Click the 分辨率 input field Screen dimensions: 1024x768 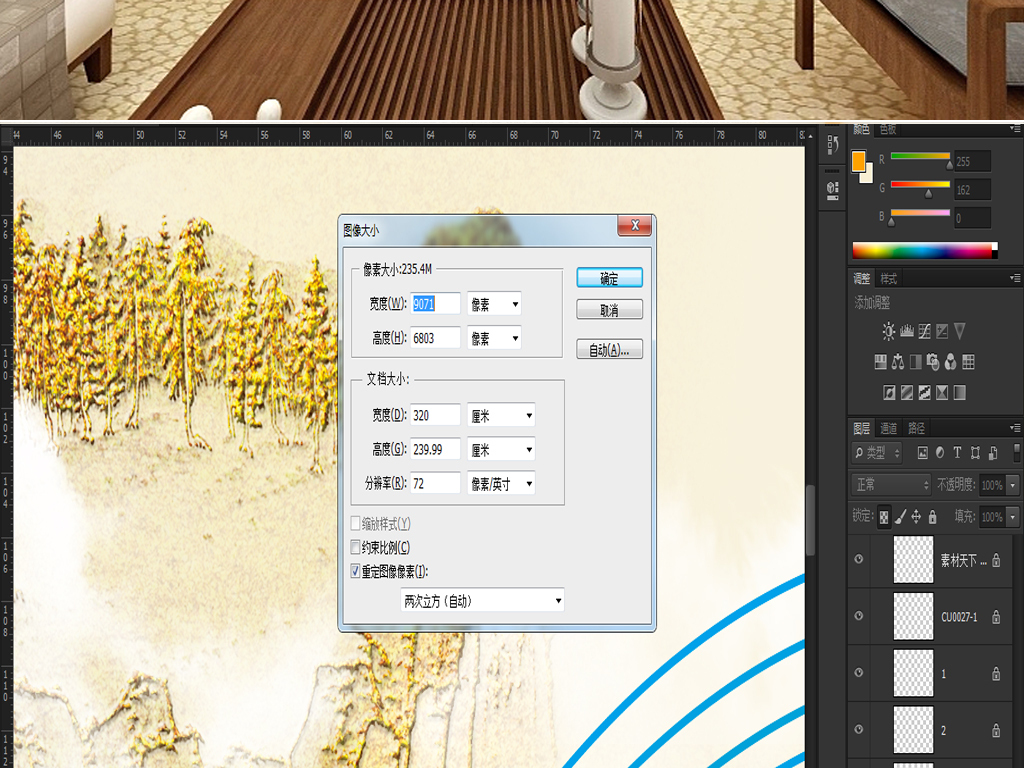click(436, 484)
